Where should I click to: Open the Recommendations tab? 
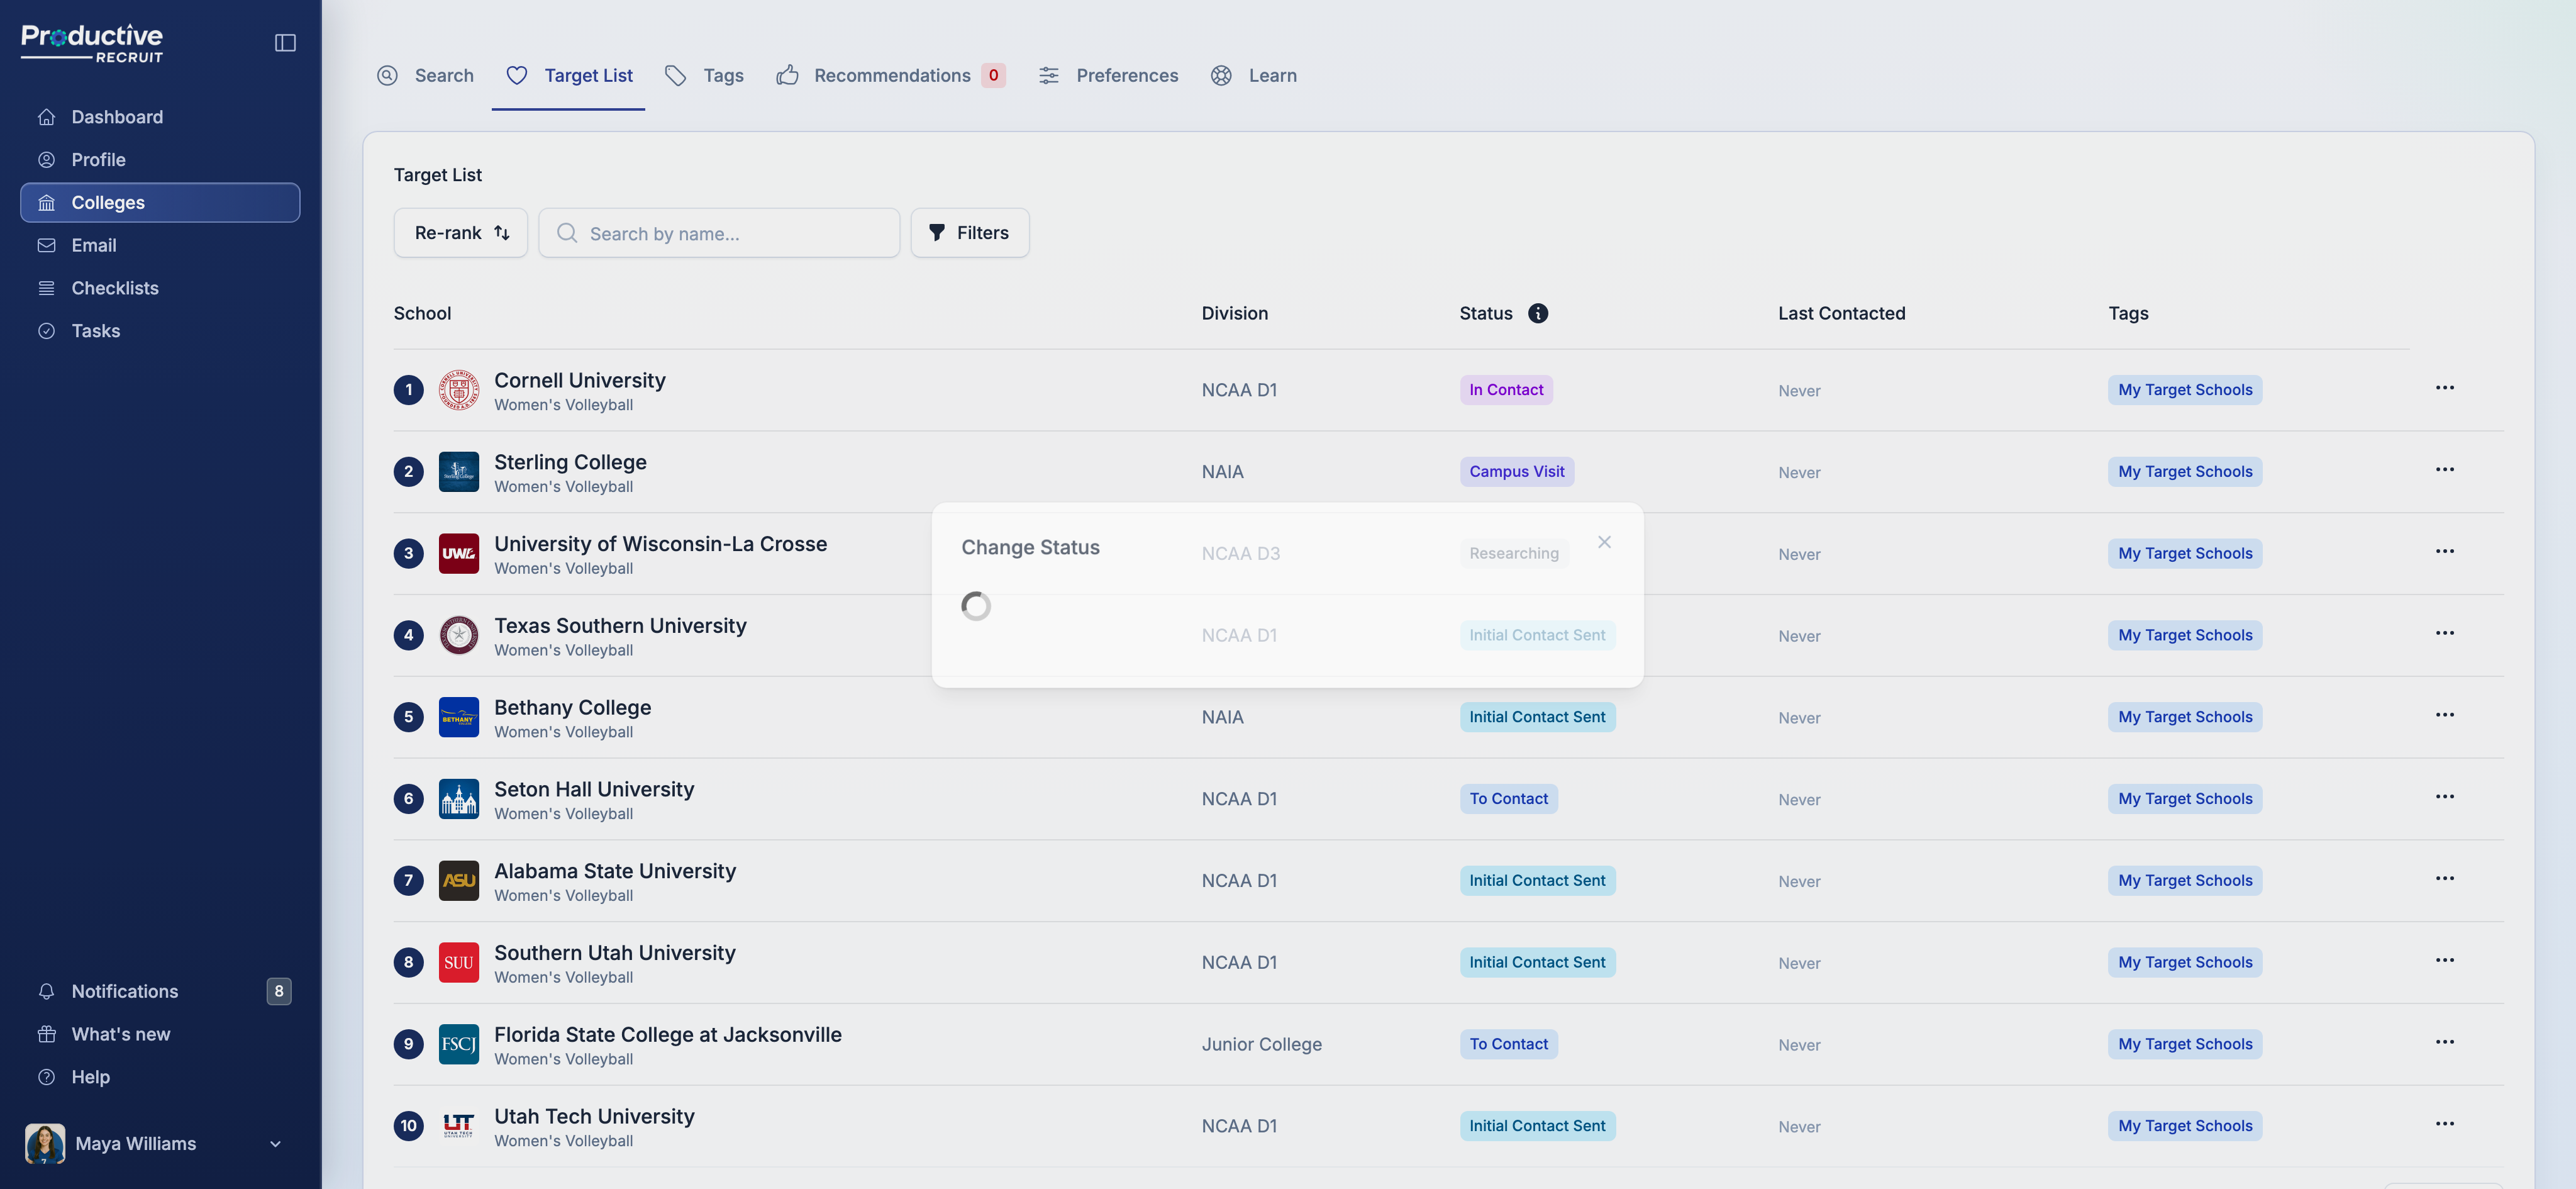[890, 75]
